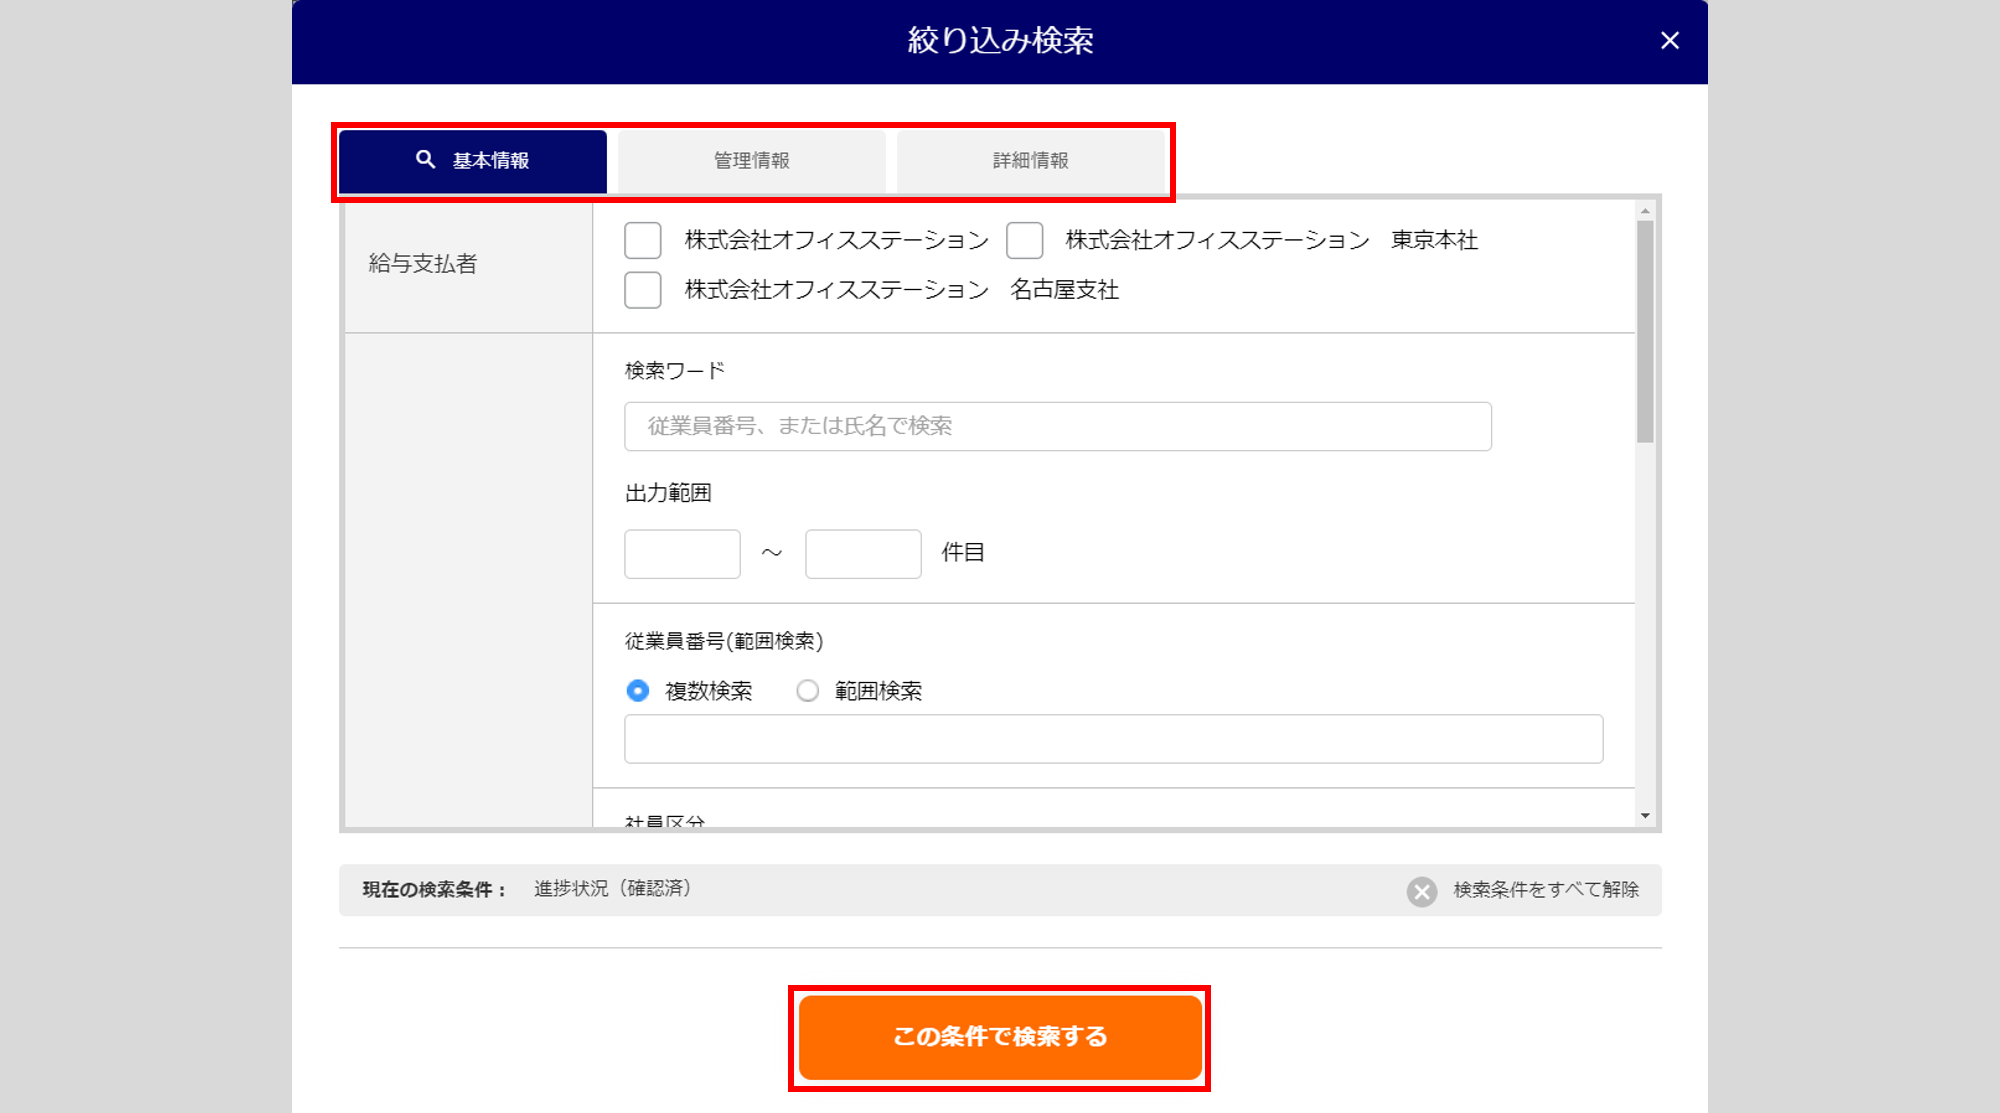Focus the 検索ワード input field
The image size is (2000, 1113).
[x=1057, y=427]
